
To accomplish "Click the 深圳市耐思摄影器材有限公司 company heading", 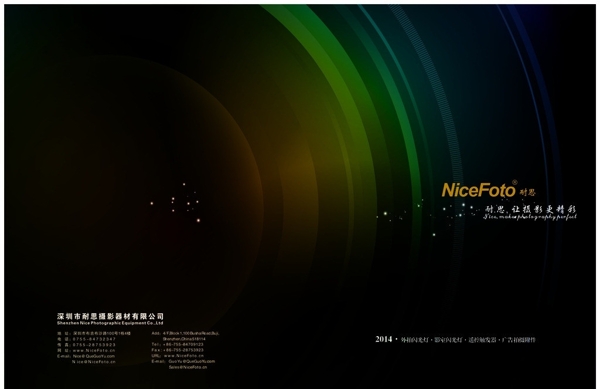I will pyautogui.click(x=110, y=316).
